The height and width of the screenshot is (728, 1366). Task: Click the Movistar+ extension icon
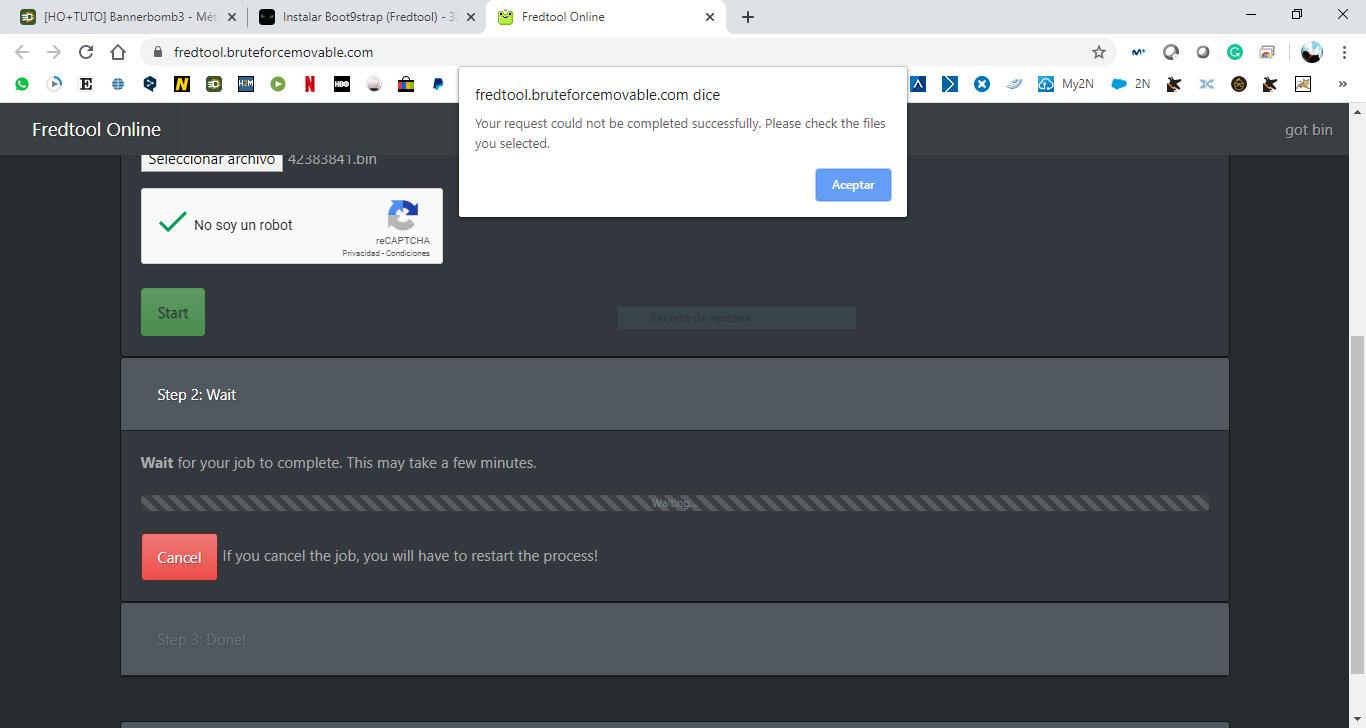tap(1138, 52)
